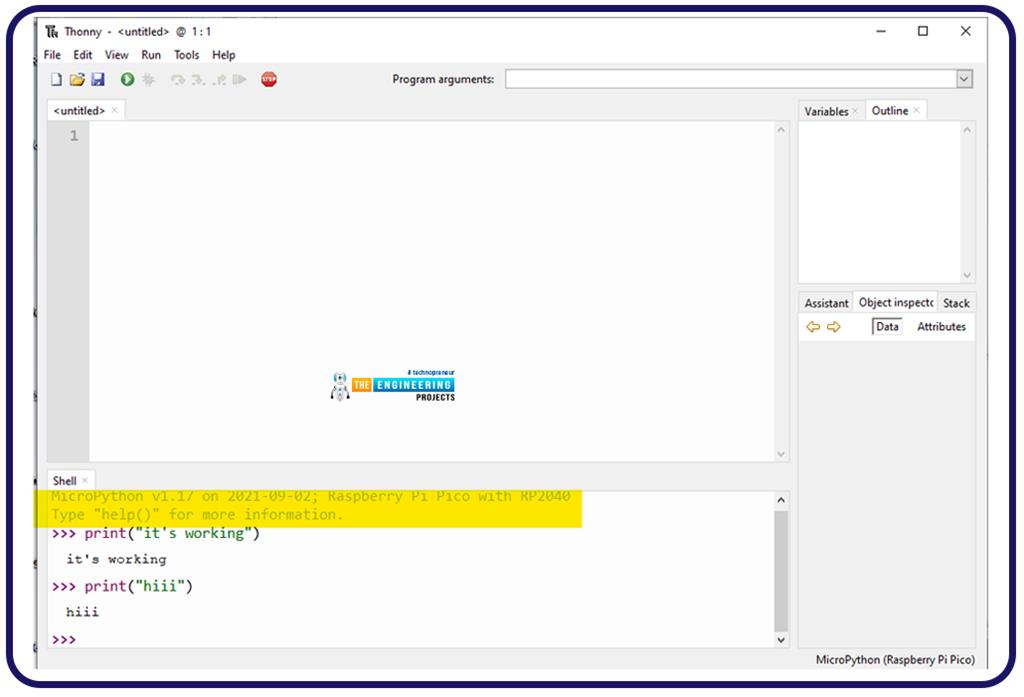This screenshot has height=697, width=1024.
Task: Click the MicroPython (Raspberry Pi Pico) status label
Action: coord(898,661)
